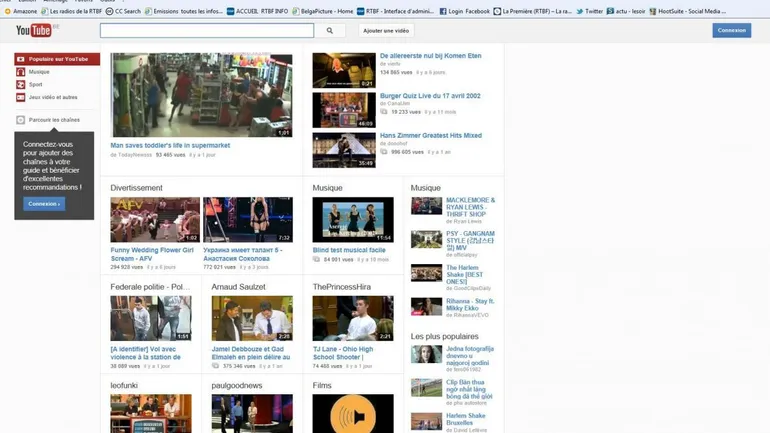Open the Sport icon in sidebar
The height and width of the screenshot is (433, 770).
(x=21, y=85)
